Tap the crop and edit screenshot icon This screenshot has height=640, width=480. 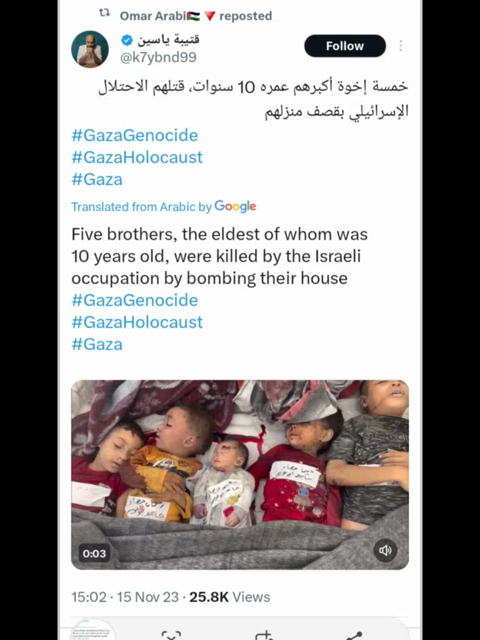coord(264,635)
